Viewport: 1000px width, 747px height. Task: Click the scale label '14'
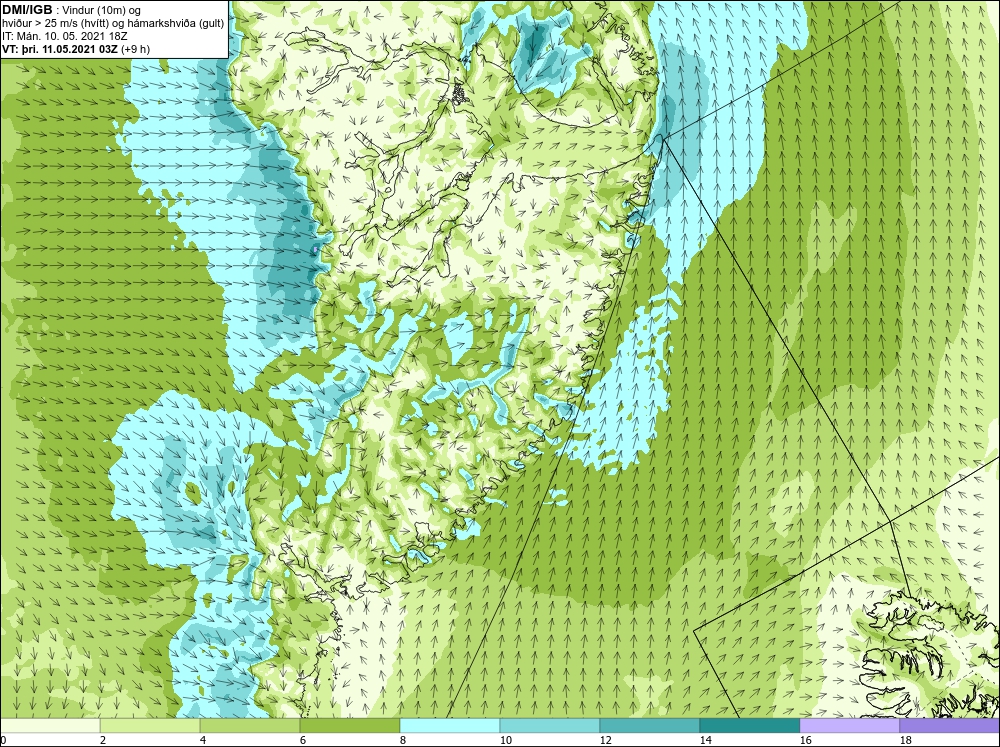click(706, 740)
